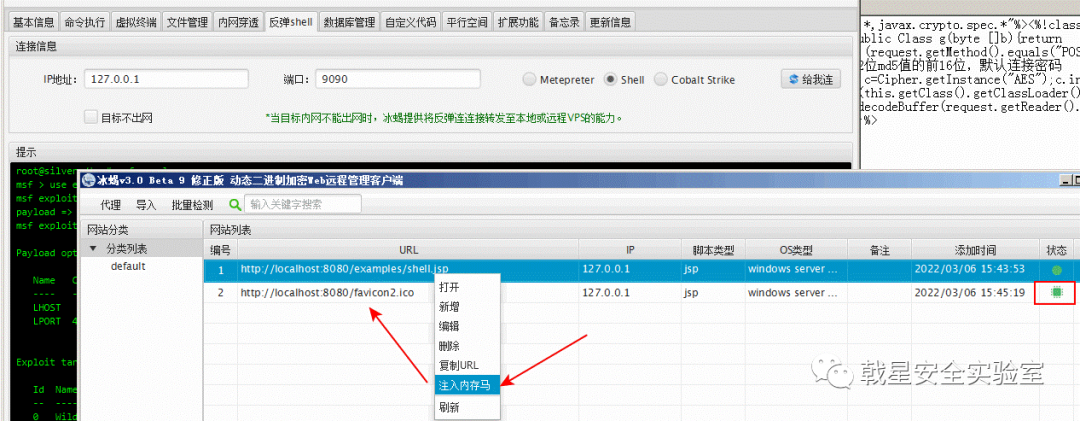Choose 刷新 from the context menu
The image size is (1080, 421).
(468, 407)
